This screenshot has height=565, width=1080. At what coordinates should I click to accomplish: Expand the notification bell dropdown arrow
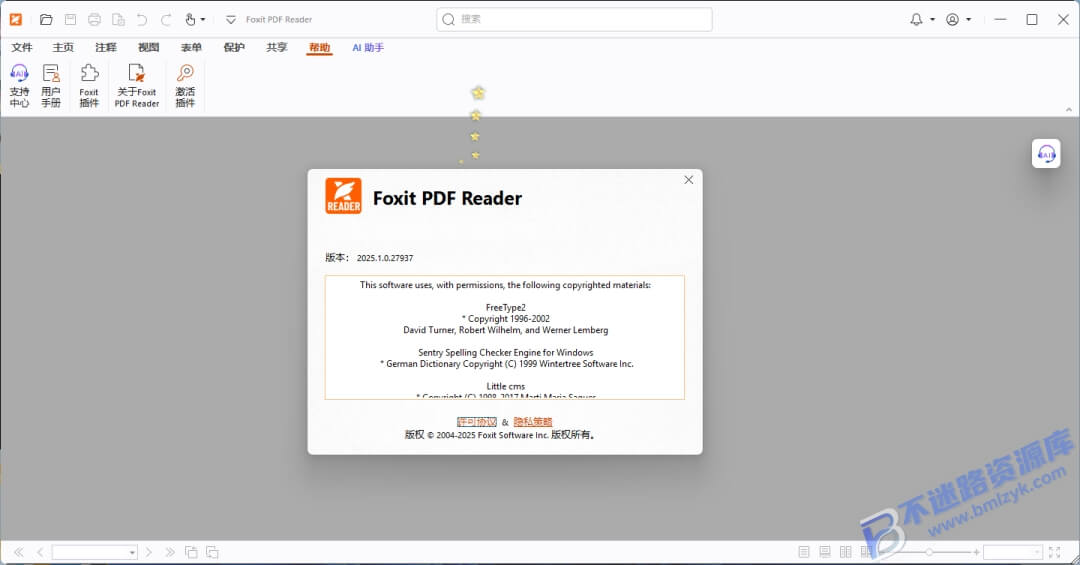pos(933,19)
